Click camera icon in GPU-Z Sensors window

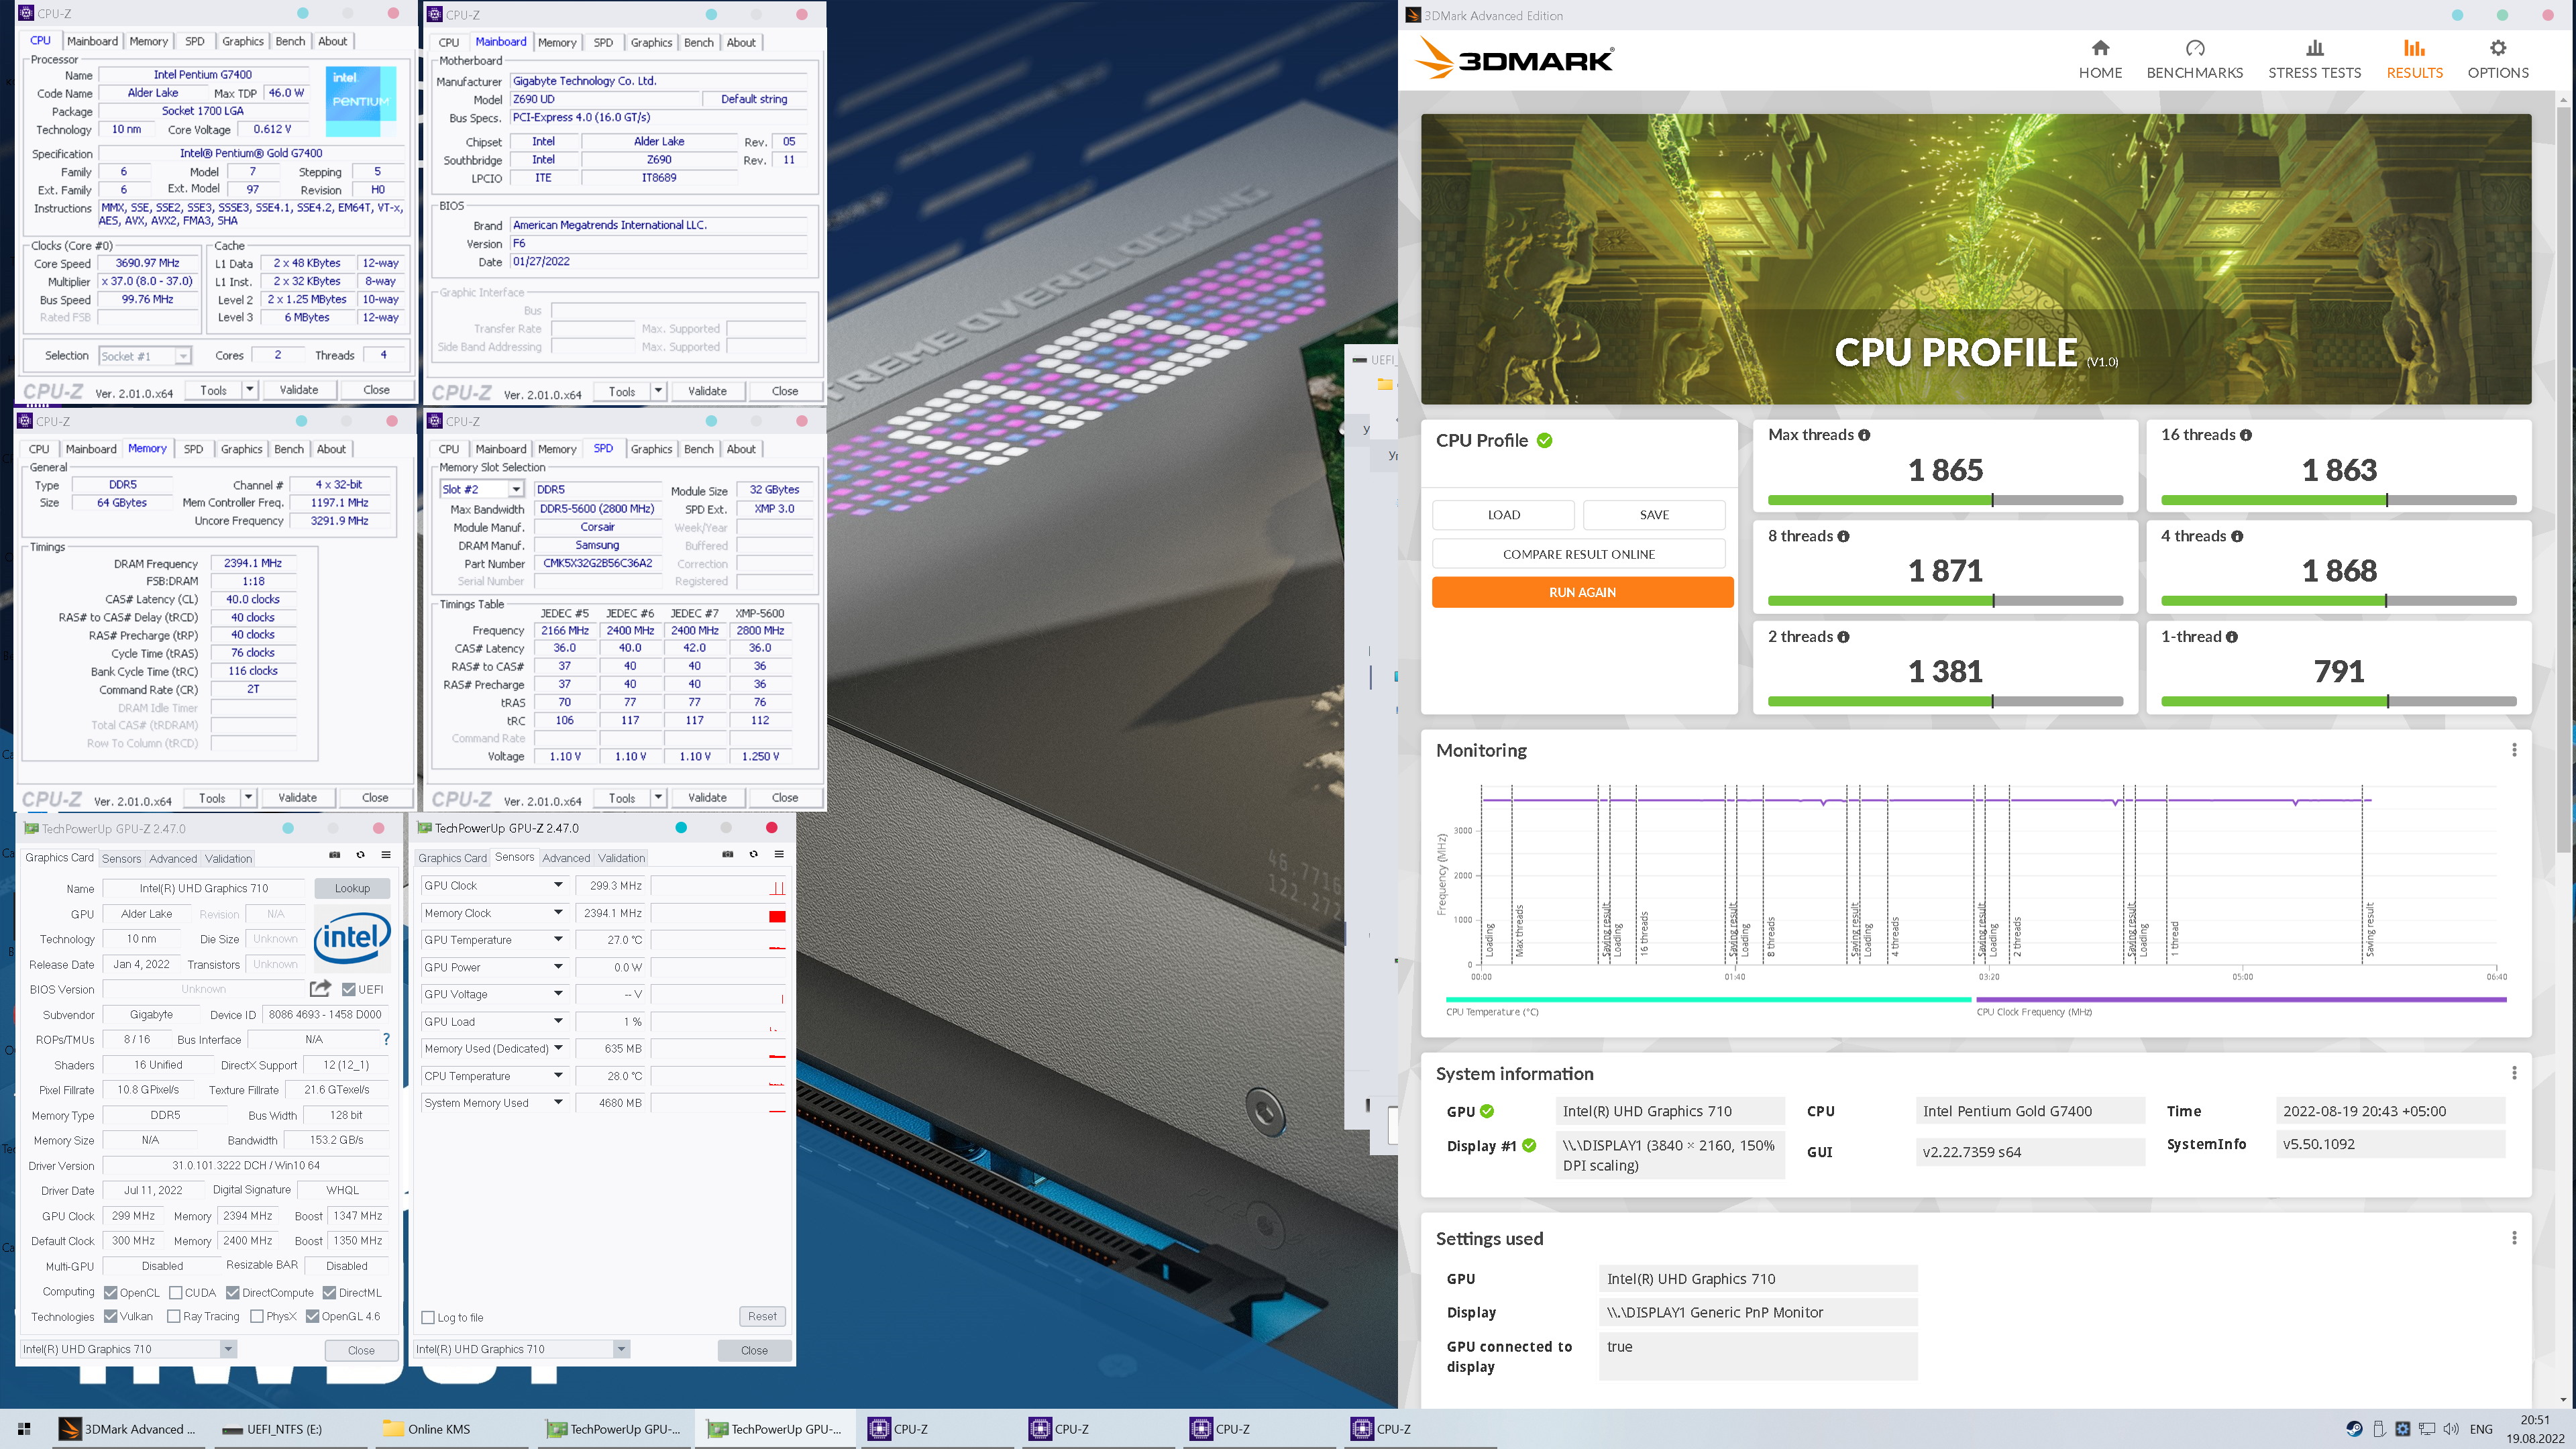click(x=727, y=854)
